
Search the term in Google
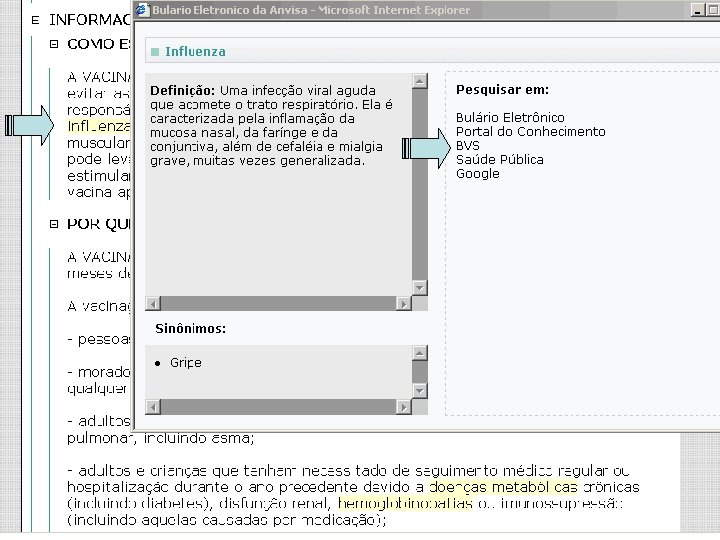(478, 174)
